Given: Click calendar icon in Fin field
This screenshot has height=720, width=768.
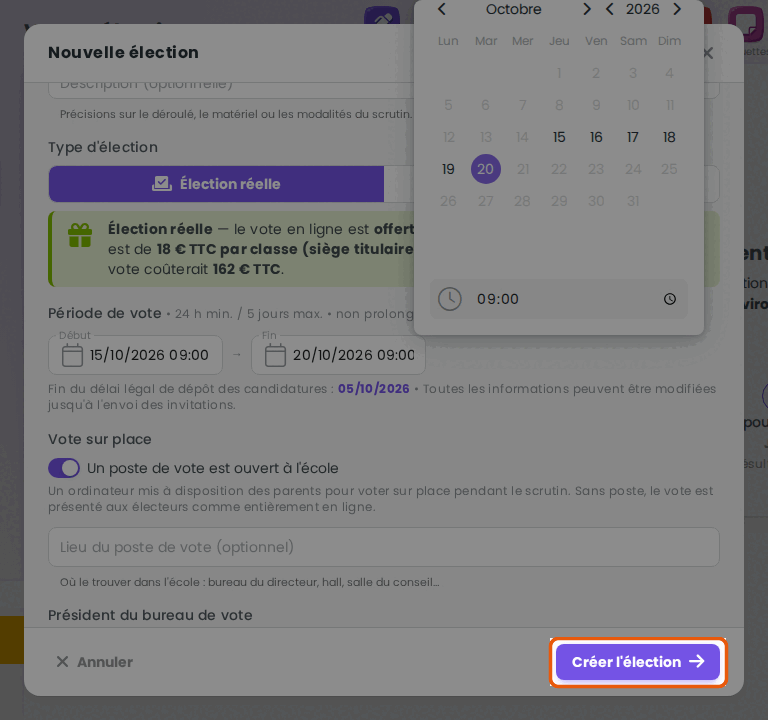Looking at the screenshot, I should coord(275,355).
